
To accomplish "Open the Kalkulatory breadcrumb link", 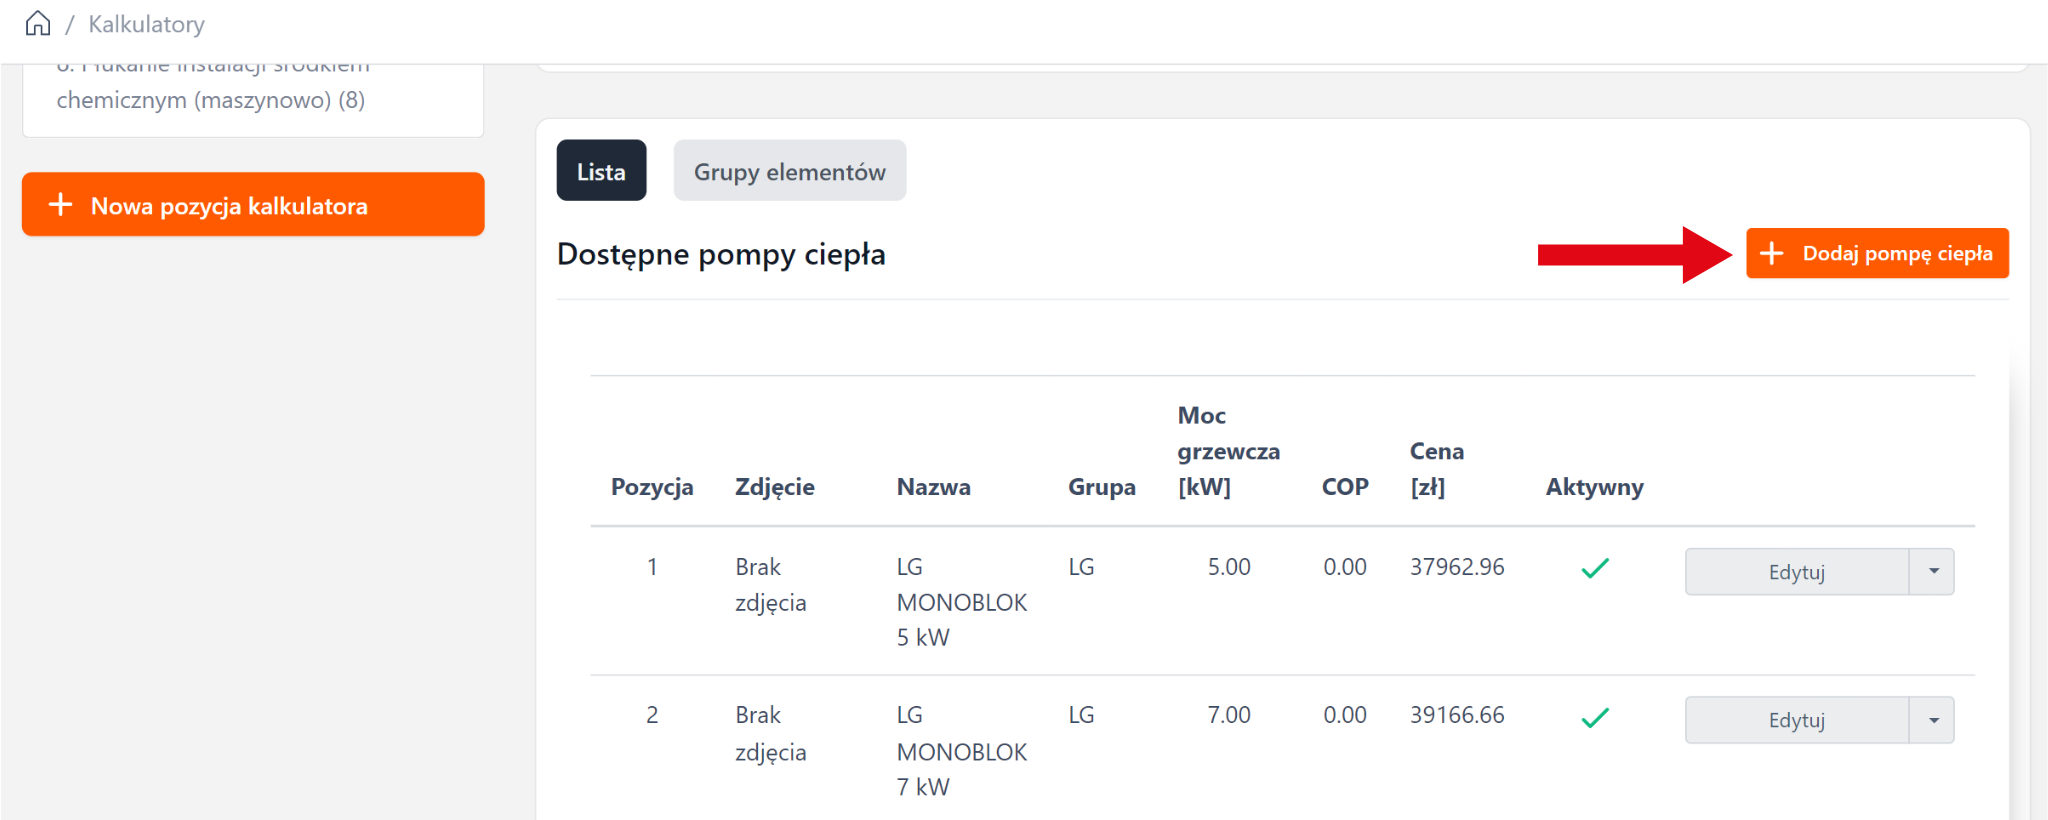I will coord(146,24).
